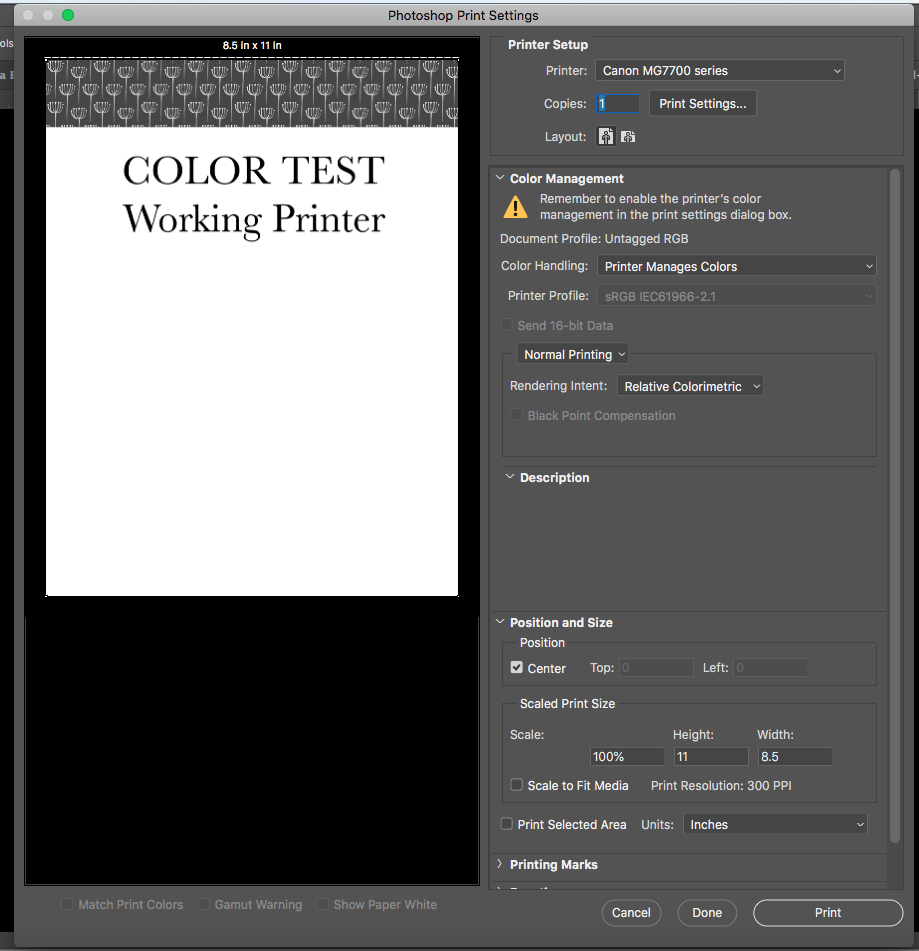
Task: Expand the Printing Marks section
Action: click(500, 864)
